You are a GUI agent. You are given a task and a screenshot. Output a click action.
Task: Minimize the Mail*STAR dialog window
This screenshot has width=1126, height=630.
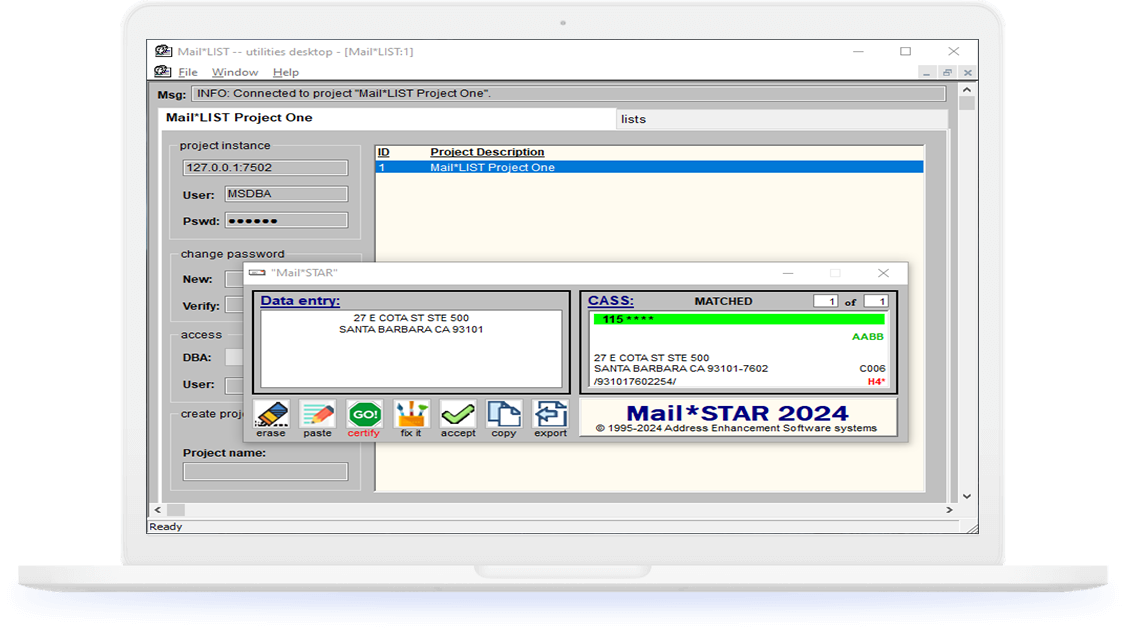(788, 273)
